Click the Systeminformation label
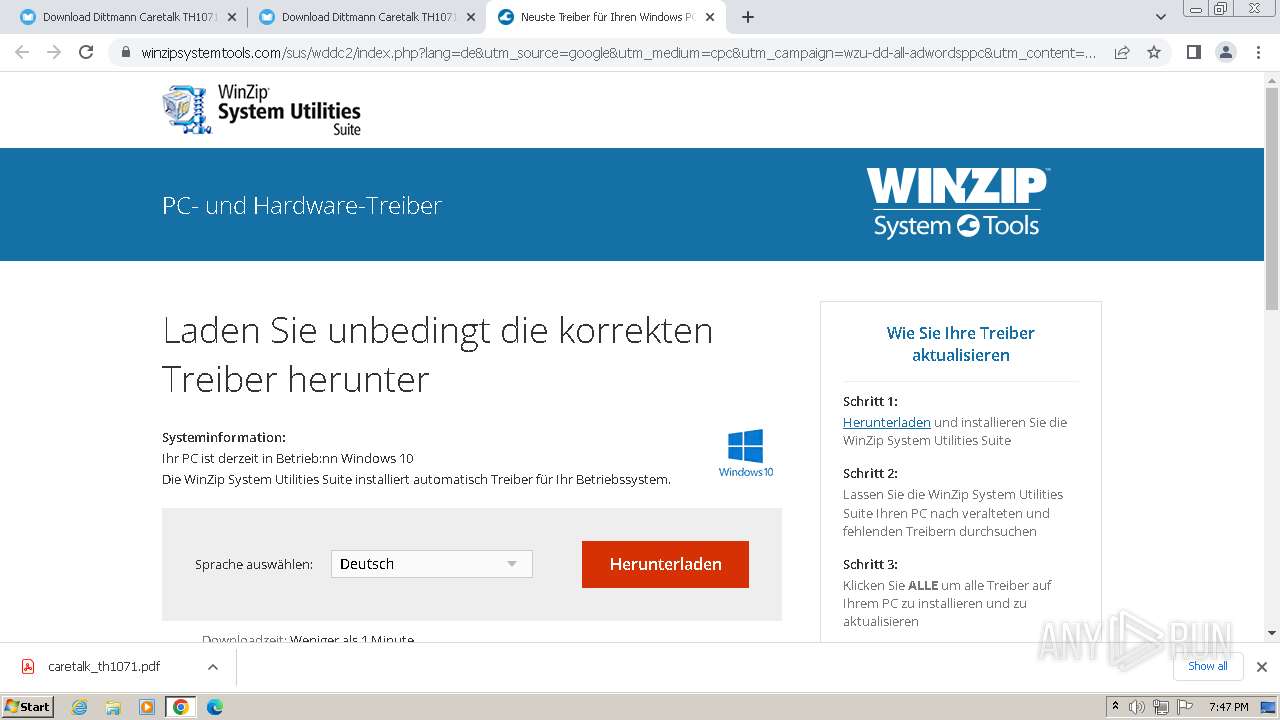 224,437
